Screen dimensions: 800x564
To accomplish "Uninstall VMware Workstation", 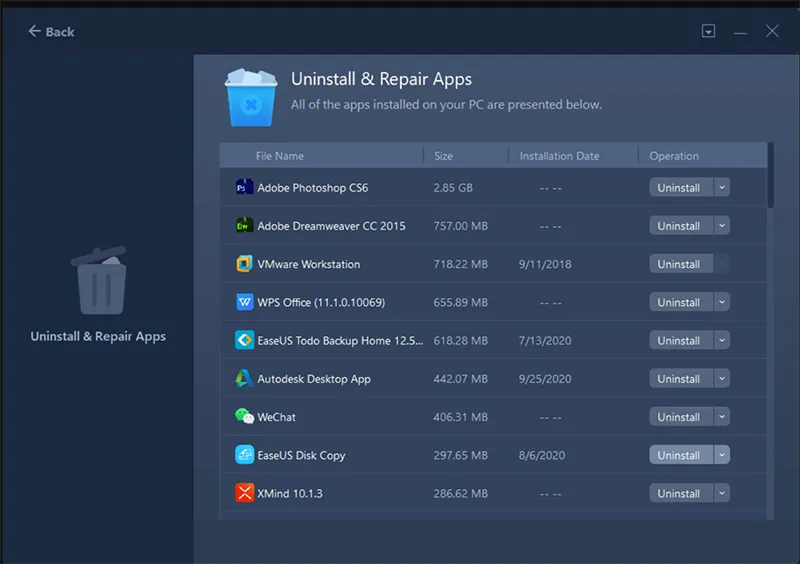I will 681,264.
